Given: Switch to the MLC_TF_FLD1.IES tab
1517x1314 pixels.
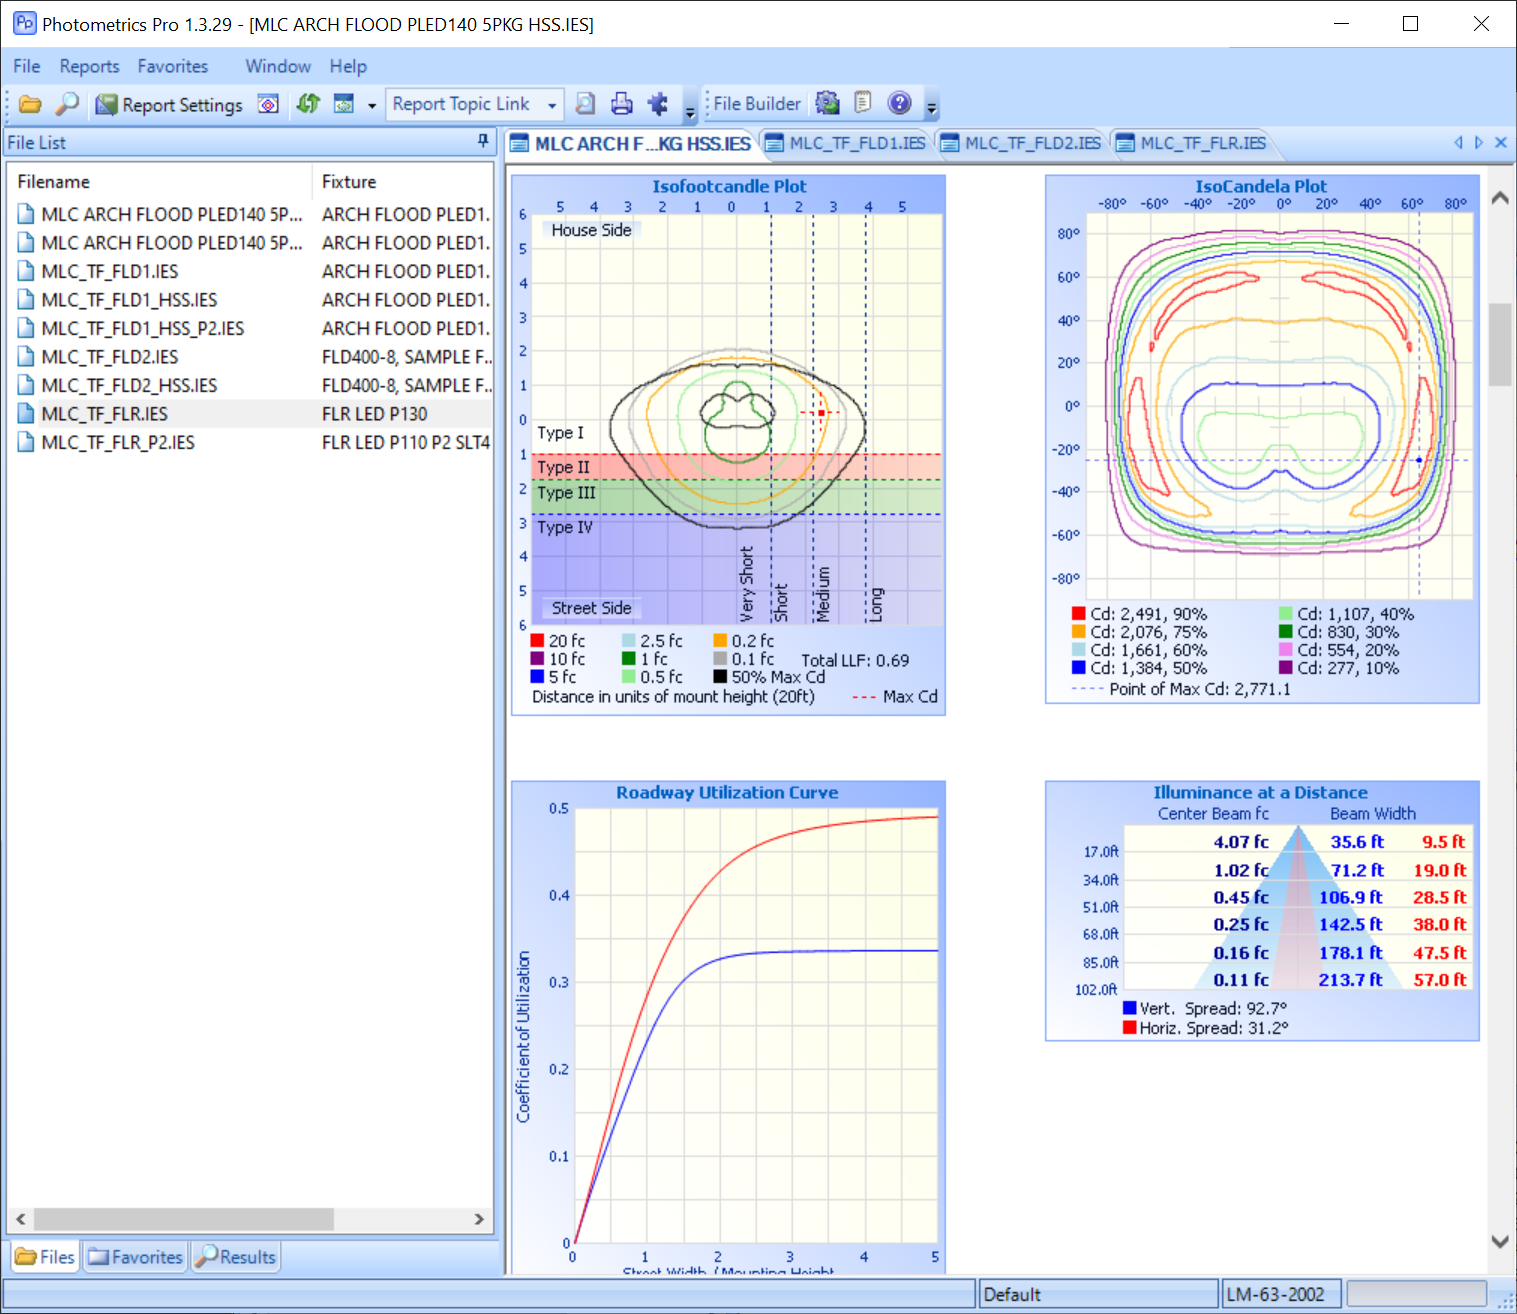Looking at the screenshot, I should [x=846, y=143].
